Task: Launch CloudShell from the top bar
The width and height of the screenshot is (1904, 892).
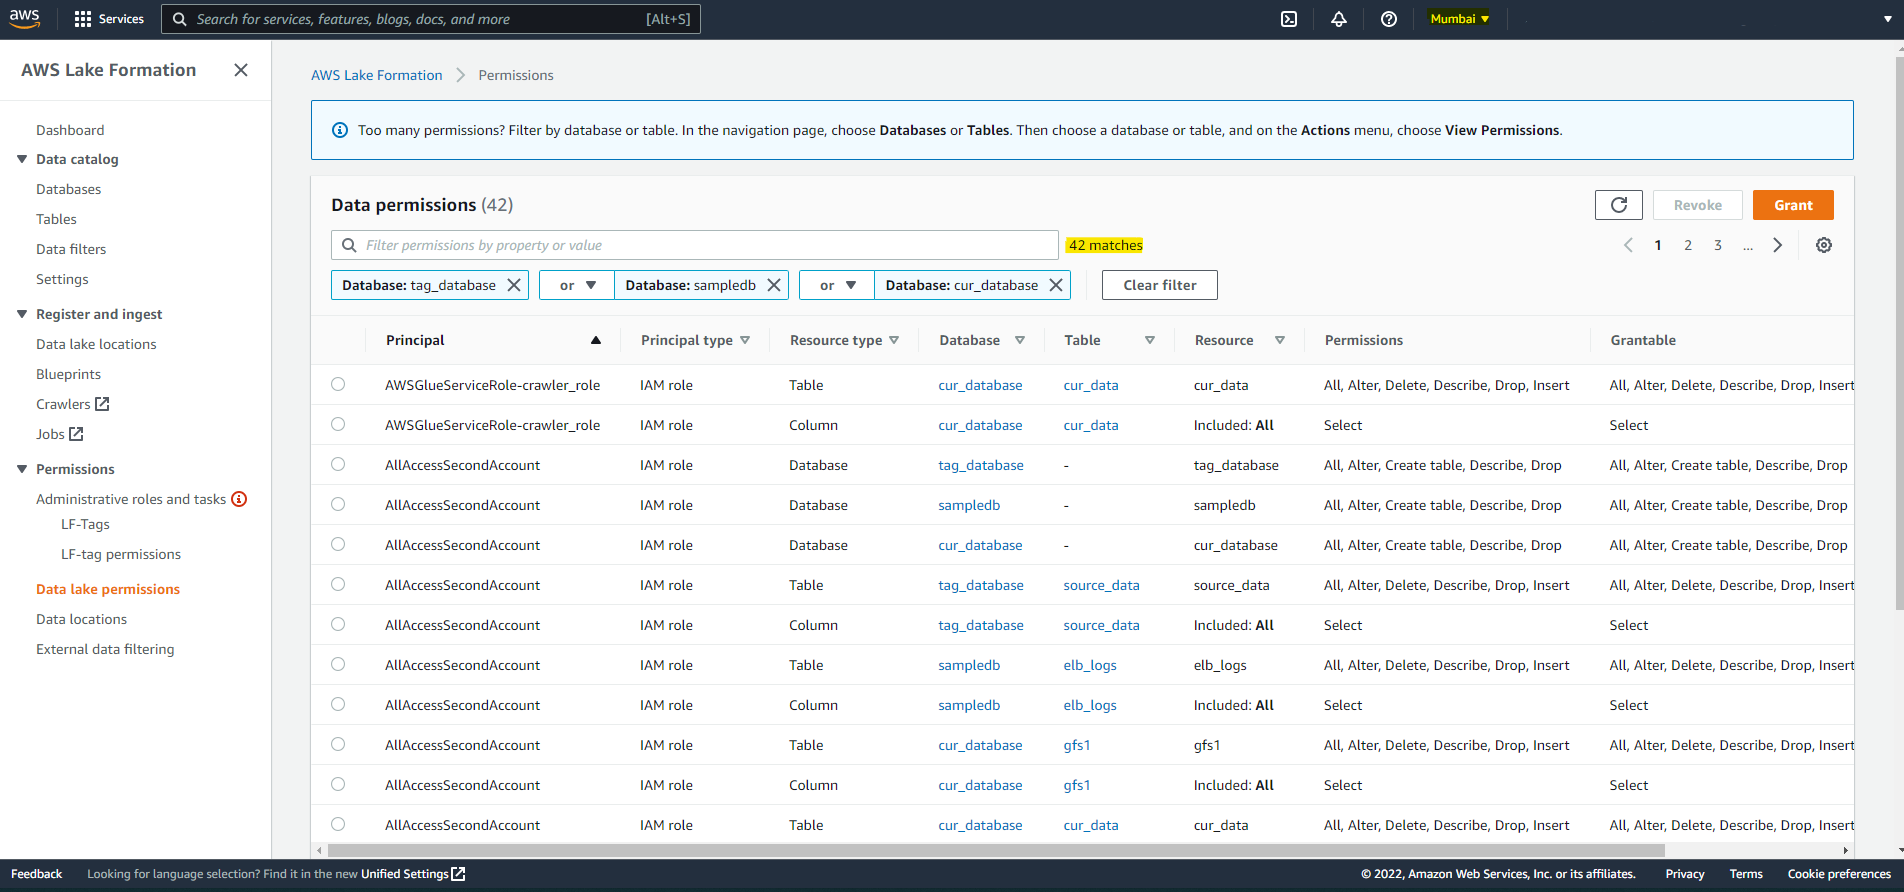Action: [1289, 19]
